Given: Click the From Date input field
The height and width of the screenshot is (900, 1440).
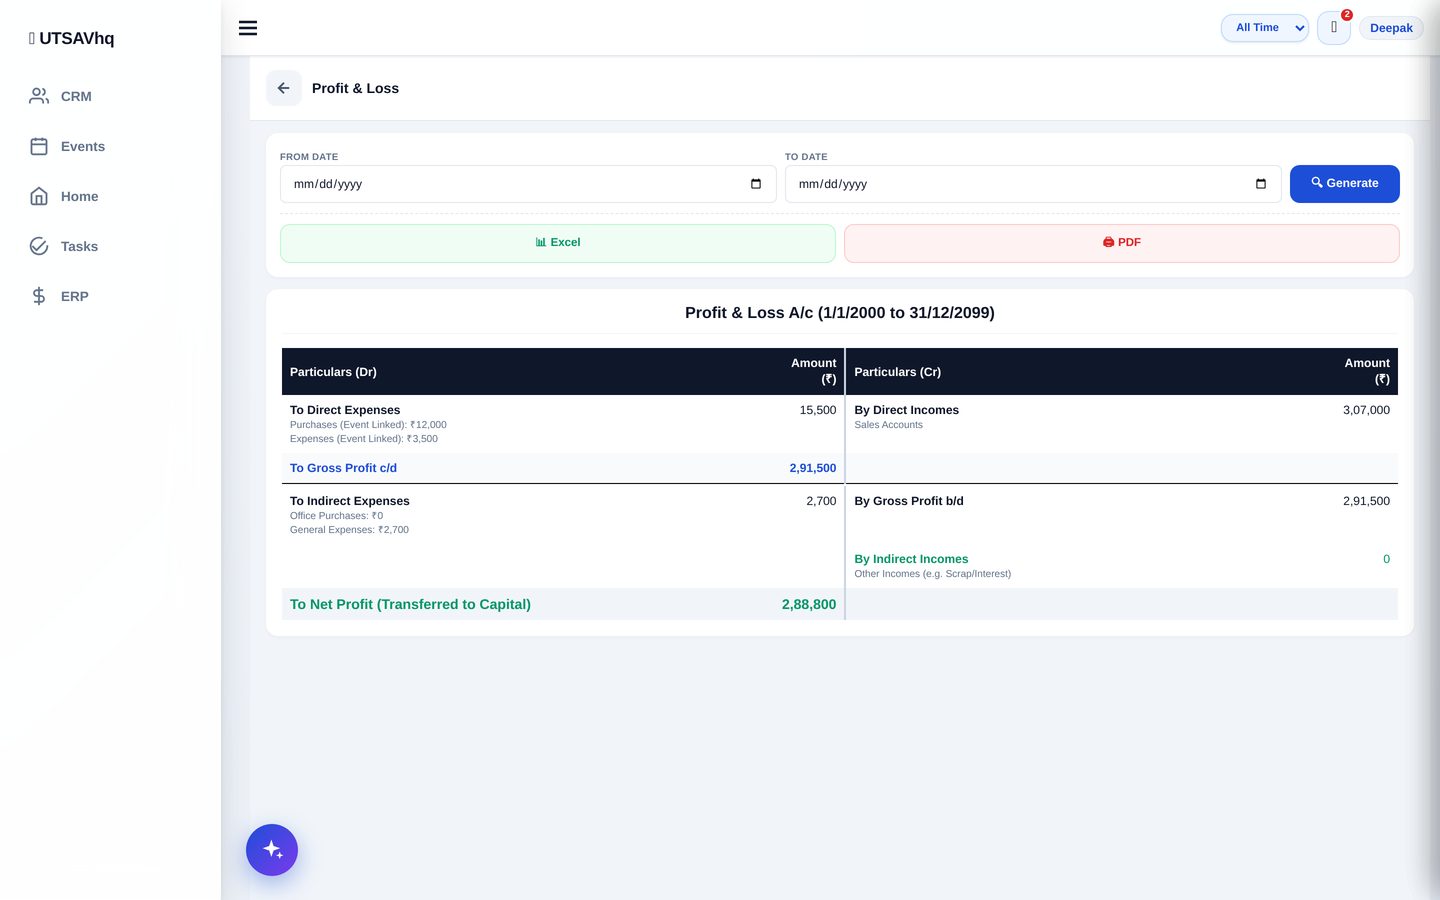Looking at the screenshot, I should tap(528, 184).
